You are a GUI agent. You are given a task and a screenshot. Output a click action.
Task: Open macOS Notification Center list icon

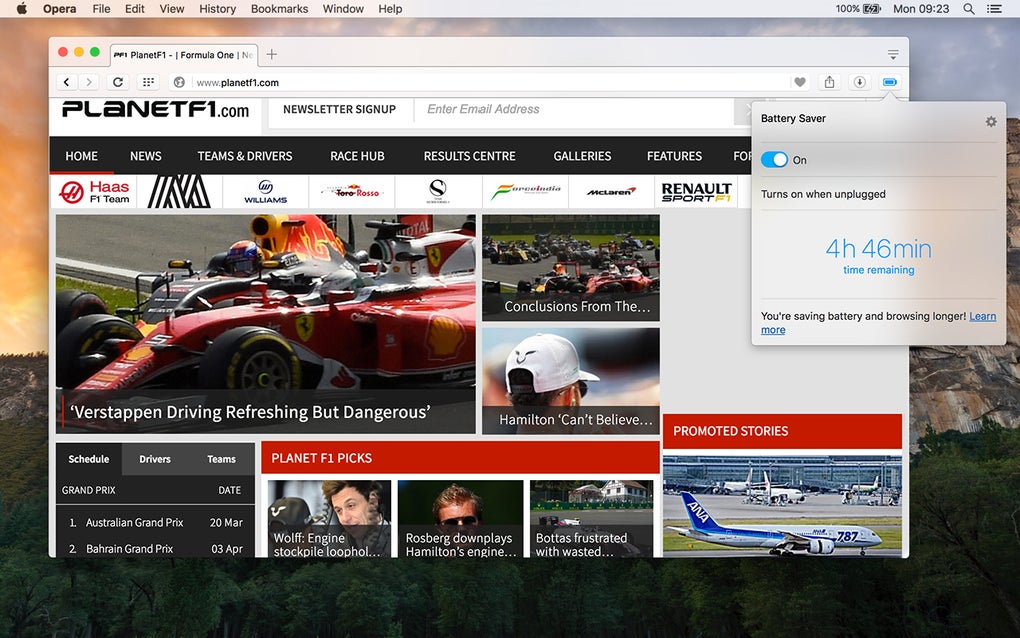point(994,9)
